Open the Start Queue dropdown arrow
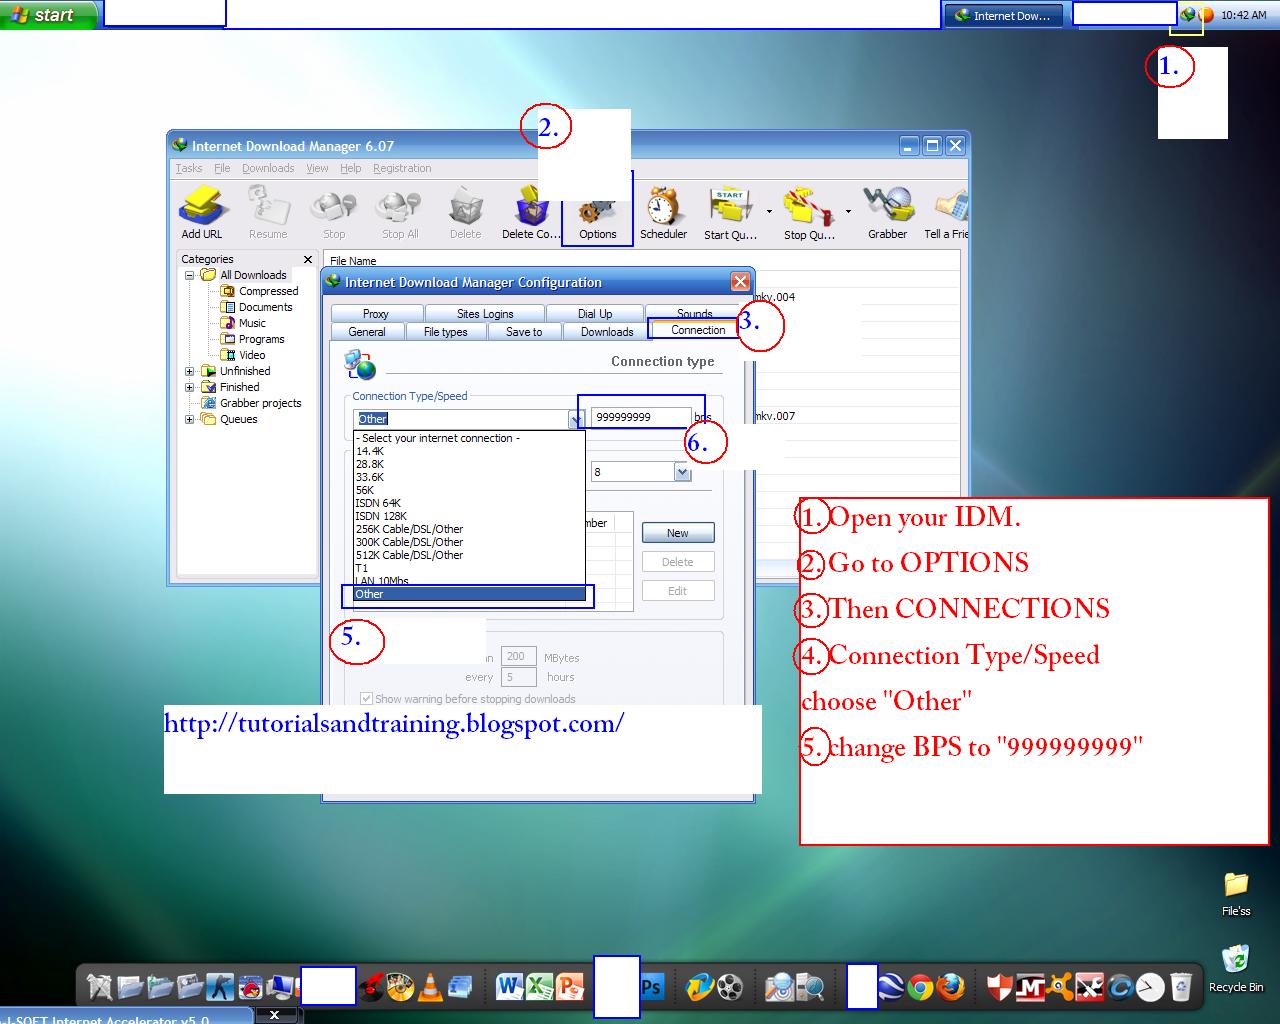1280x1024 pixels. tap(769, 211)
